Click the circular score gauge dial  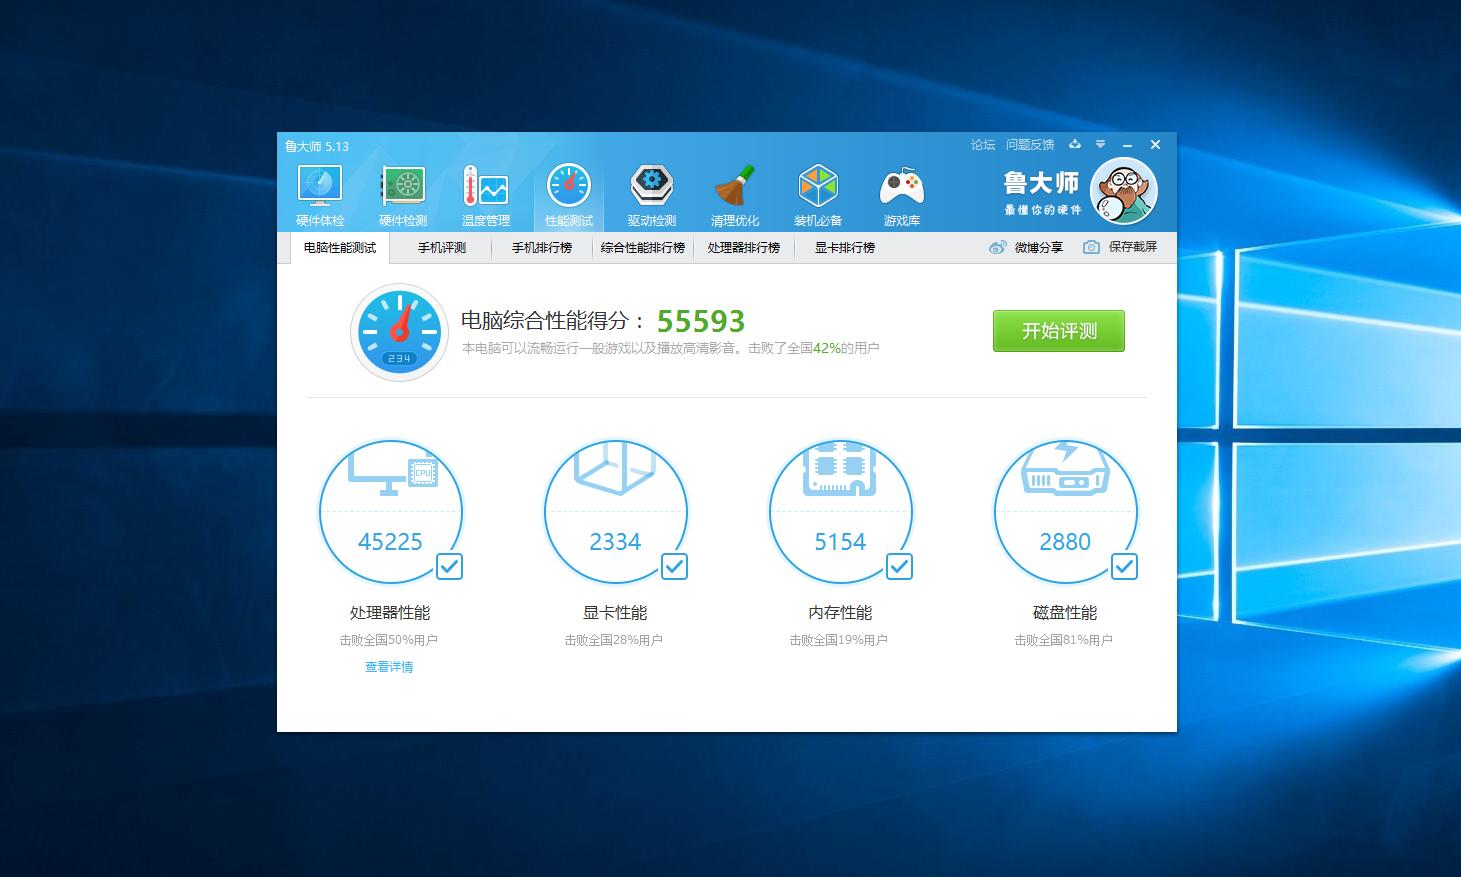[399, 334]
